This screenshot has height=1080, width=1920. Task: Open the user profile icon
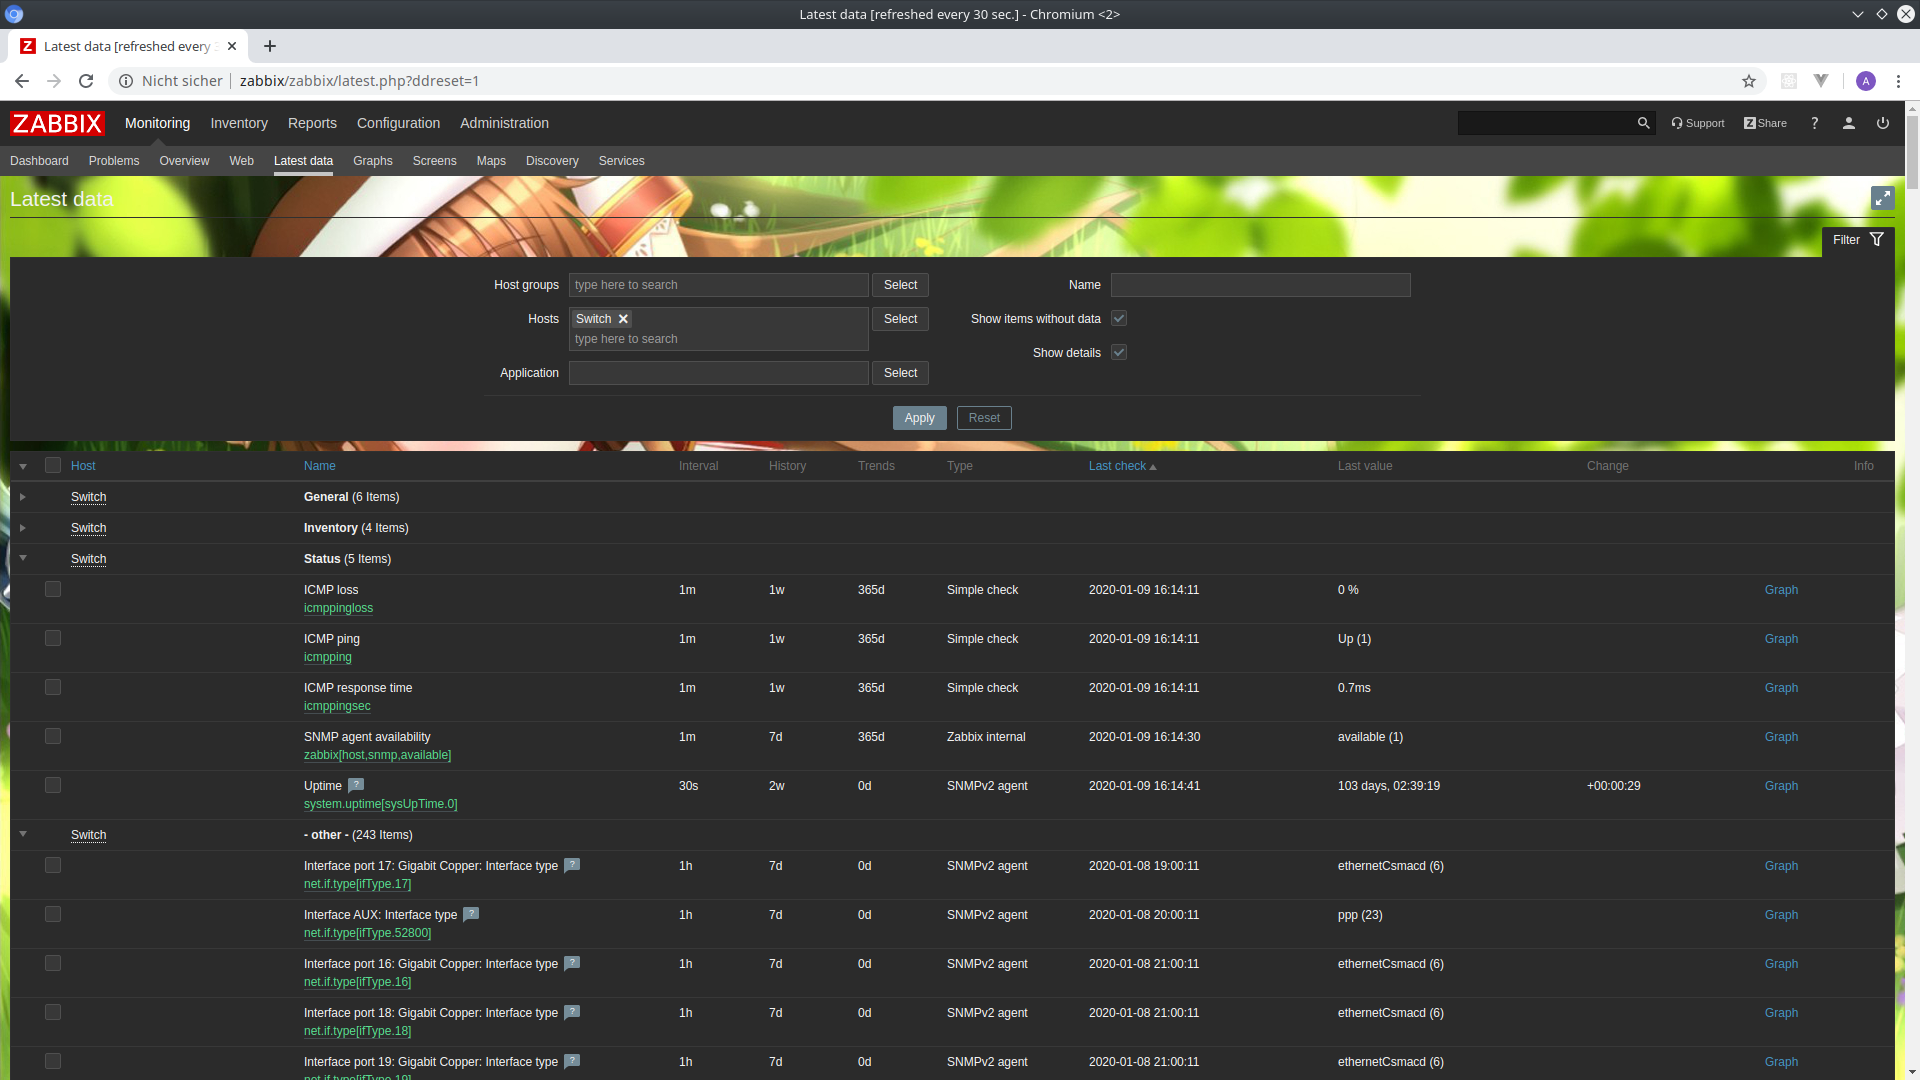pyautogui.click(x=1848, y=123)
